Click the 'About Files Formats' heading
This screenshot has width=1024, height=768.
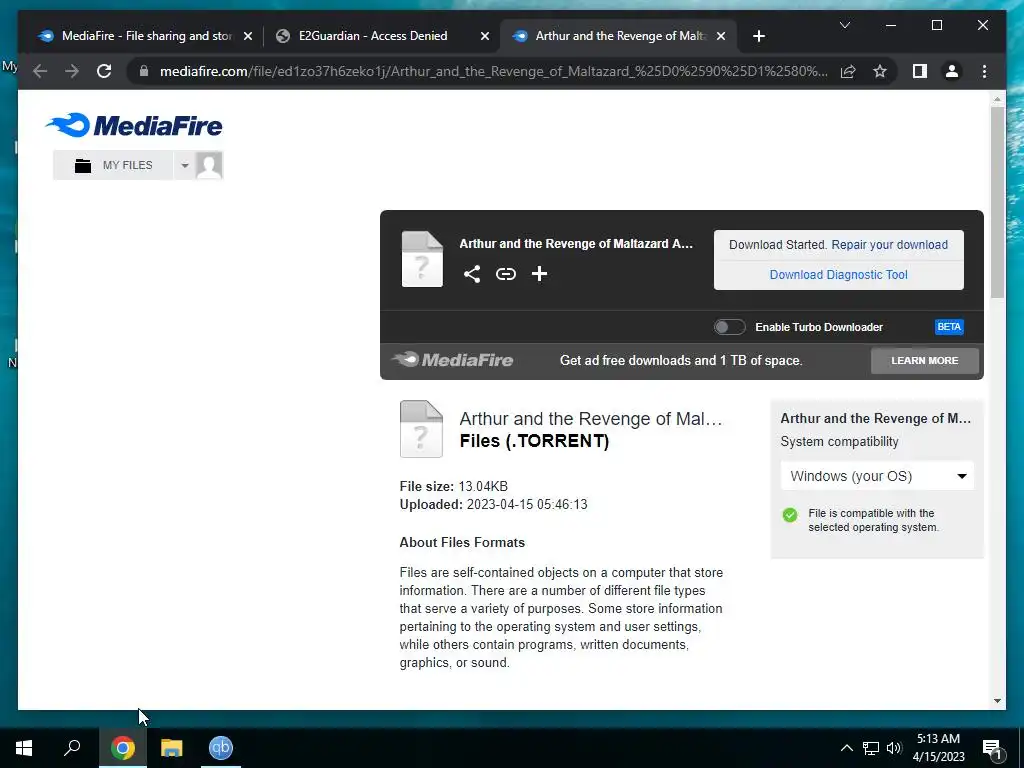[462, 543]
